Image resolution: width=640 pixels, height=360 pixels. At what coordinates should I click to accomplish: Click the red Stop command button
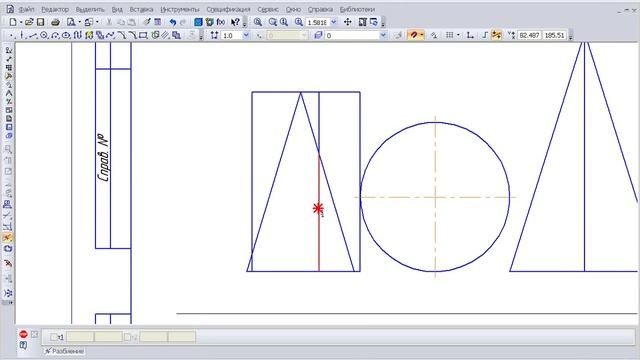pyautogui.click(x=23, y=334)
